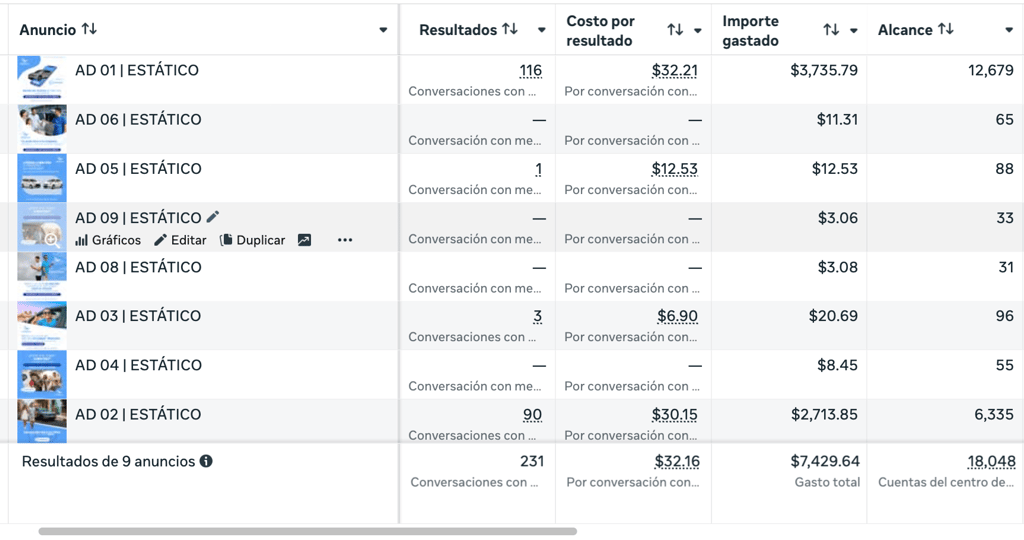Click the sort arrows in Resultados header

coord(510,29)
